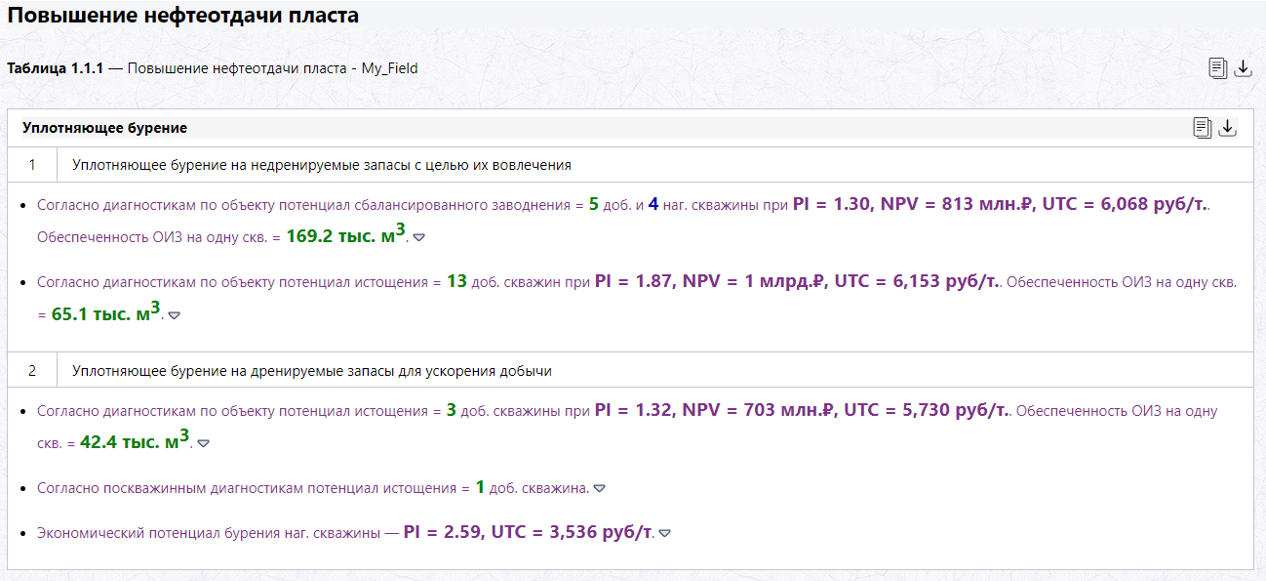Click NPV = 813 млн.₽ value
Image resolution: width=1266 pixels, height=581 pixels.
[x=955, y=204]
